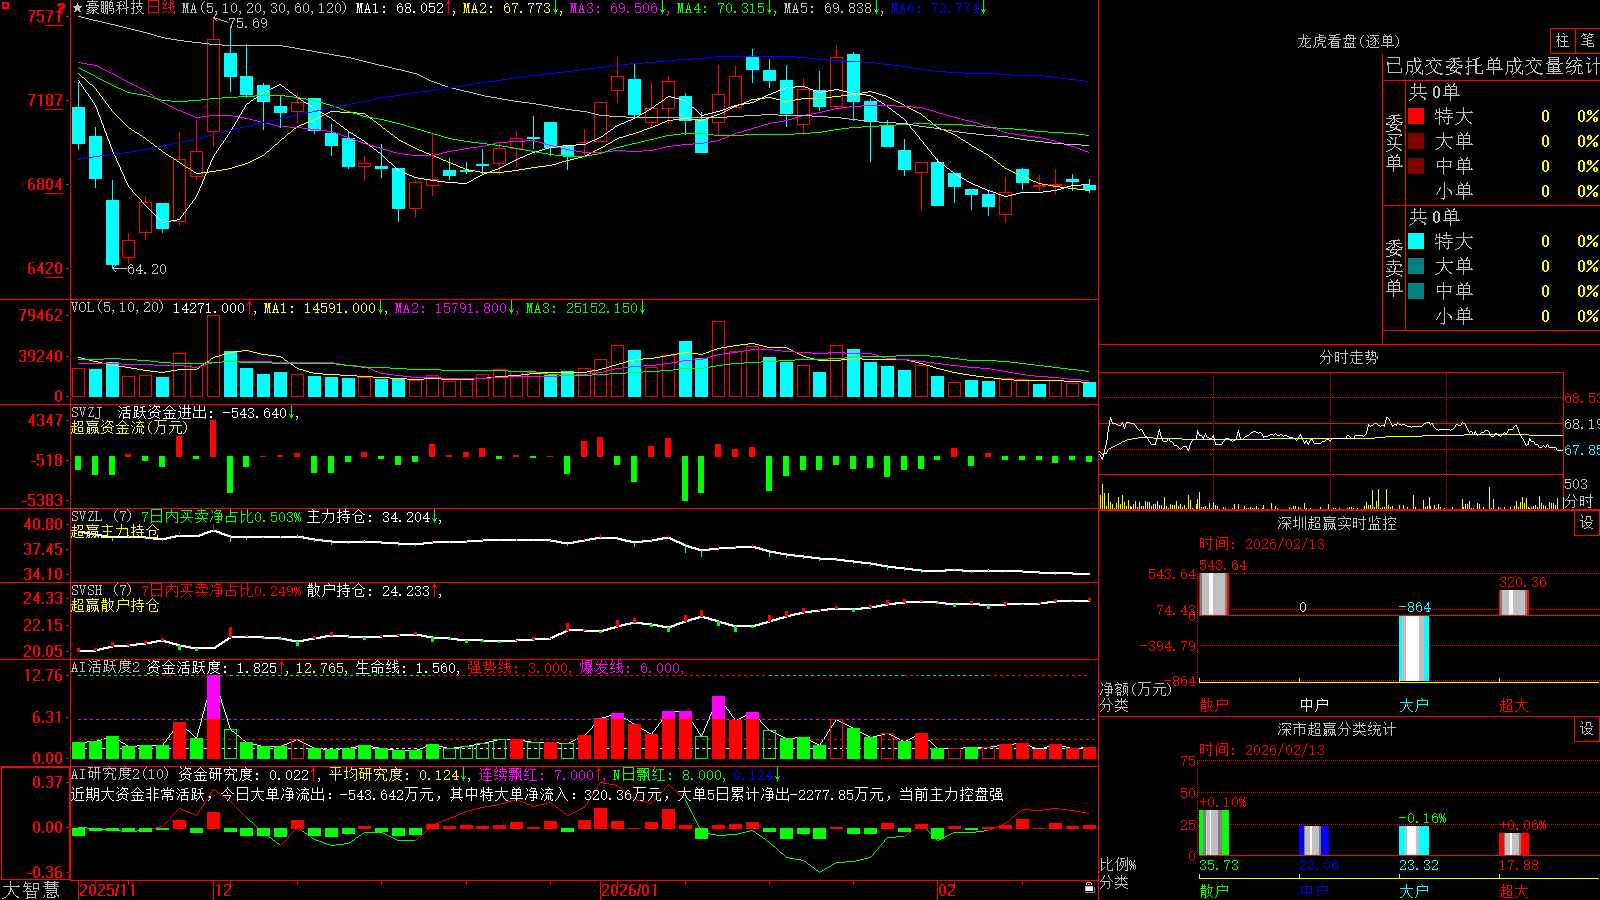Click the lock icon on the date axis
The image size is (1600, 900).
(x=1089, y=888)
